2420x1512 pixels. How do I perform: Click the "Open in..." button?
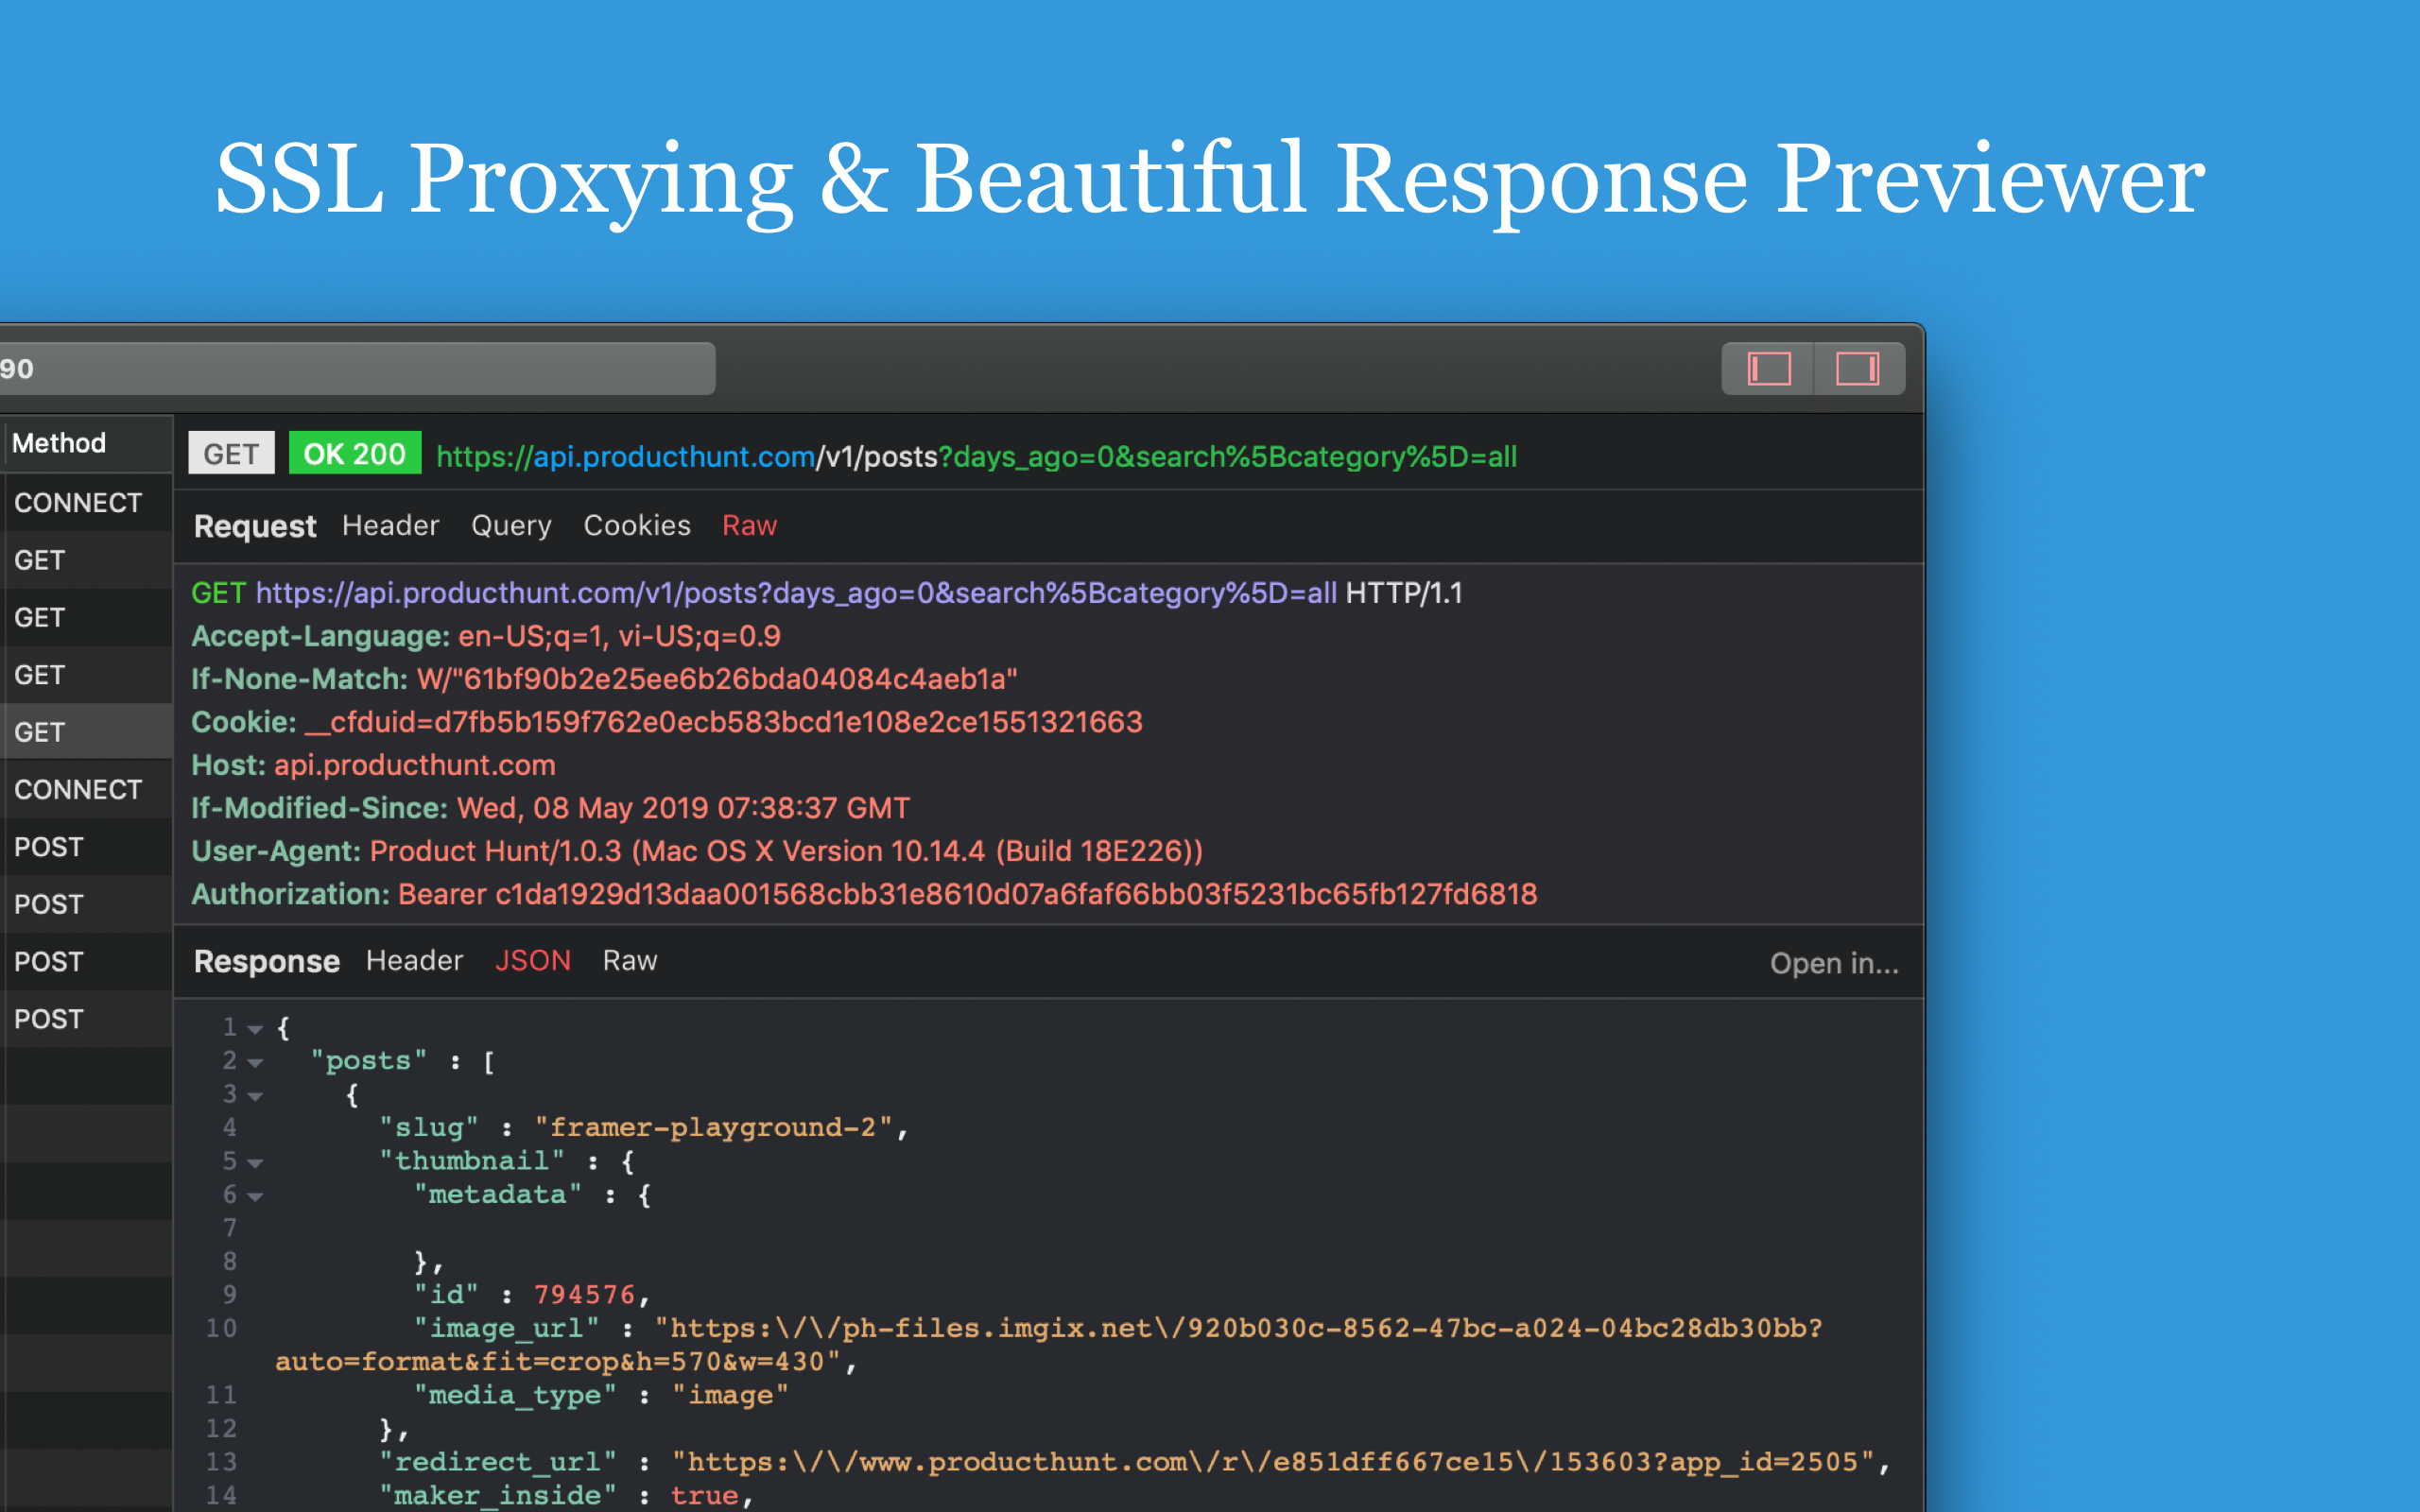pyautogui.click(x=1834, y=963)
